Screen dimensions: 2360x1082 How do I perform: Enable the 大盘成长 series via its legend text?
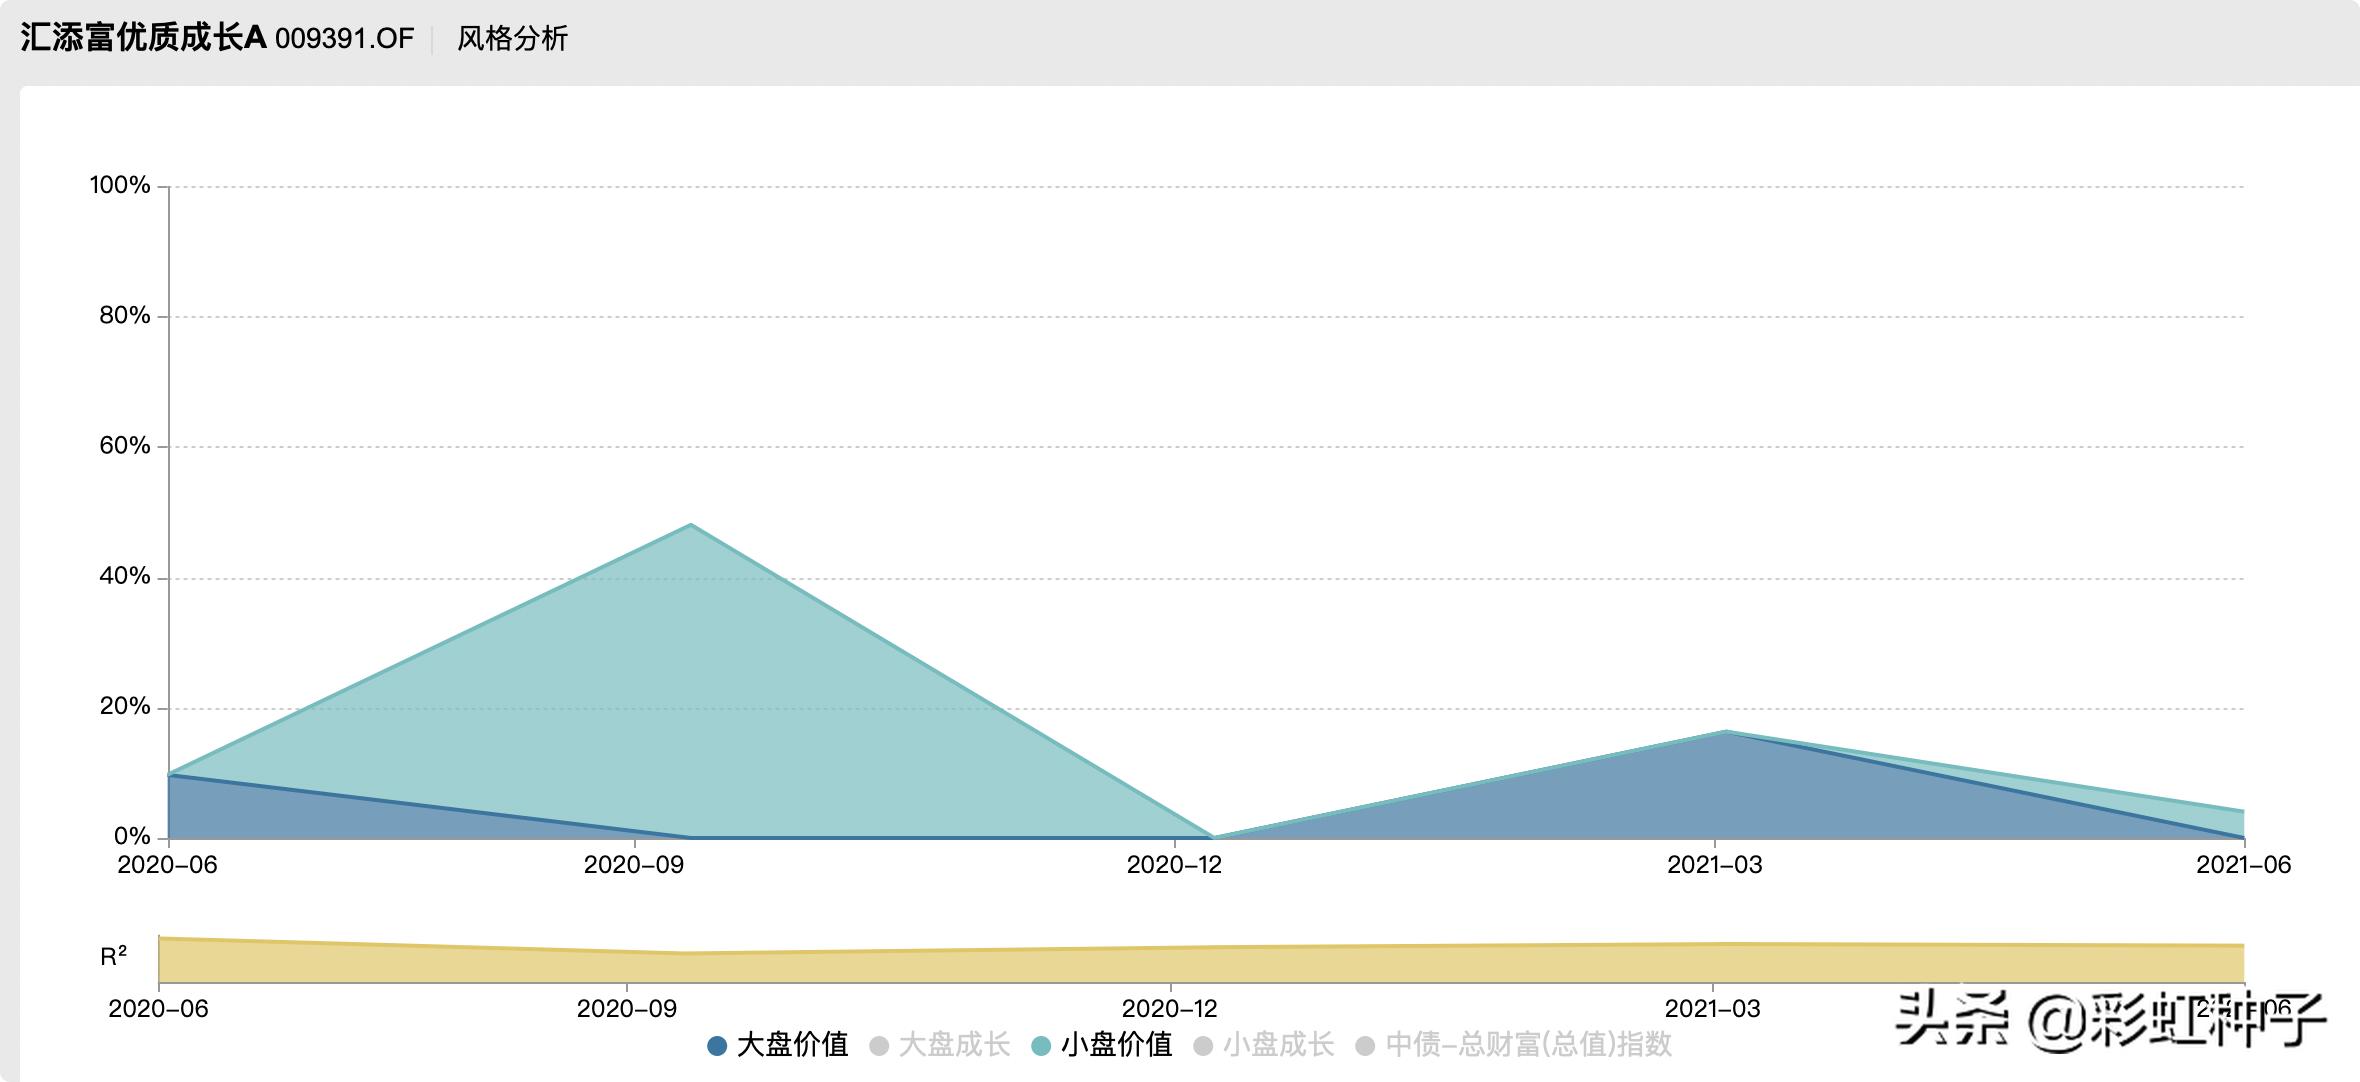click(x=954, y=1045)
